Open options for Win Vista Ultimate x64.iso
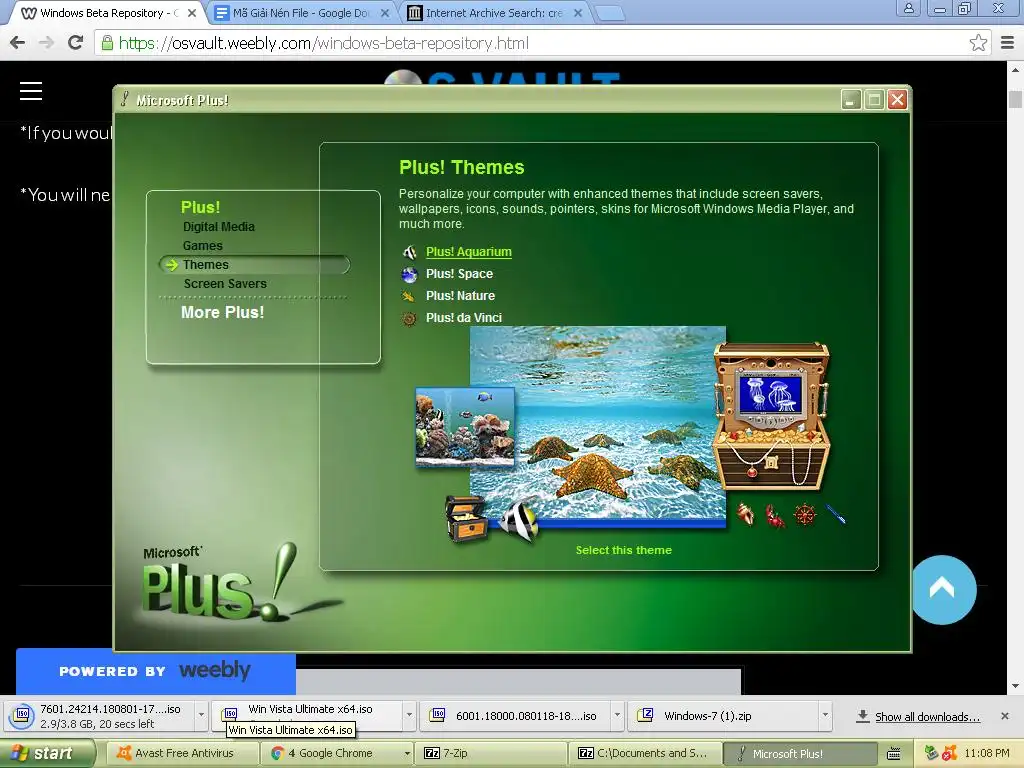 [409, 716]
